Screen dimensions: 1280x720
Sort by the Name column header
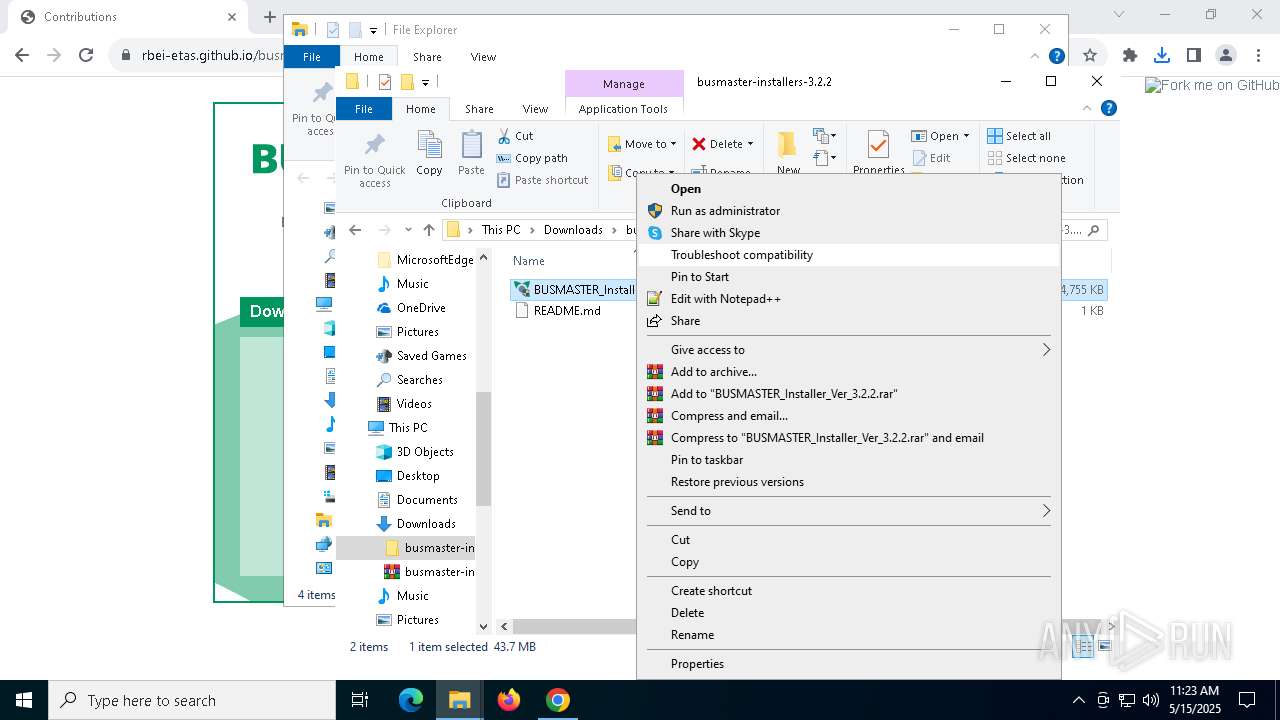pos(528,261)
